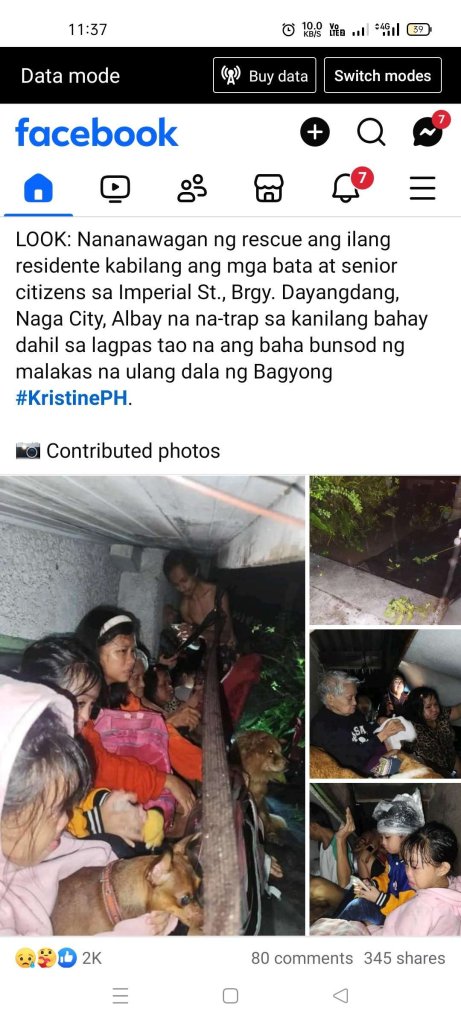View the 2K reactions list

58,958
